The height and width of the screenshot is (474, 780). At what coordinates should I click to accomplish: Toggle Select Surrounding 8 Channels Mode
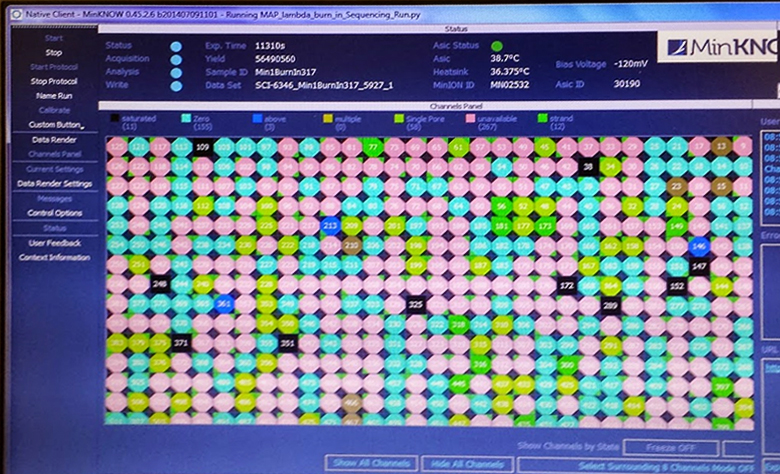648,465
